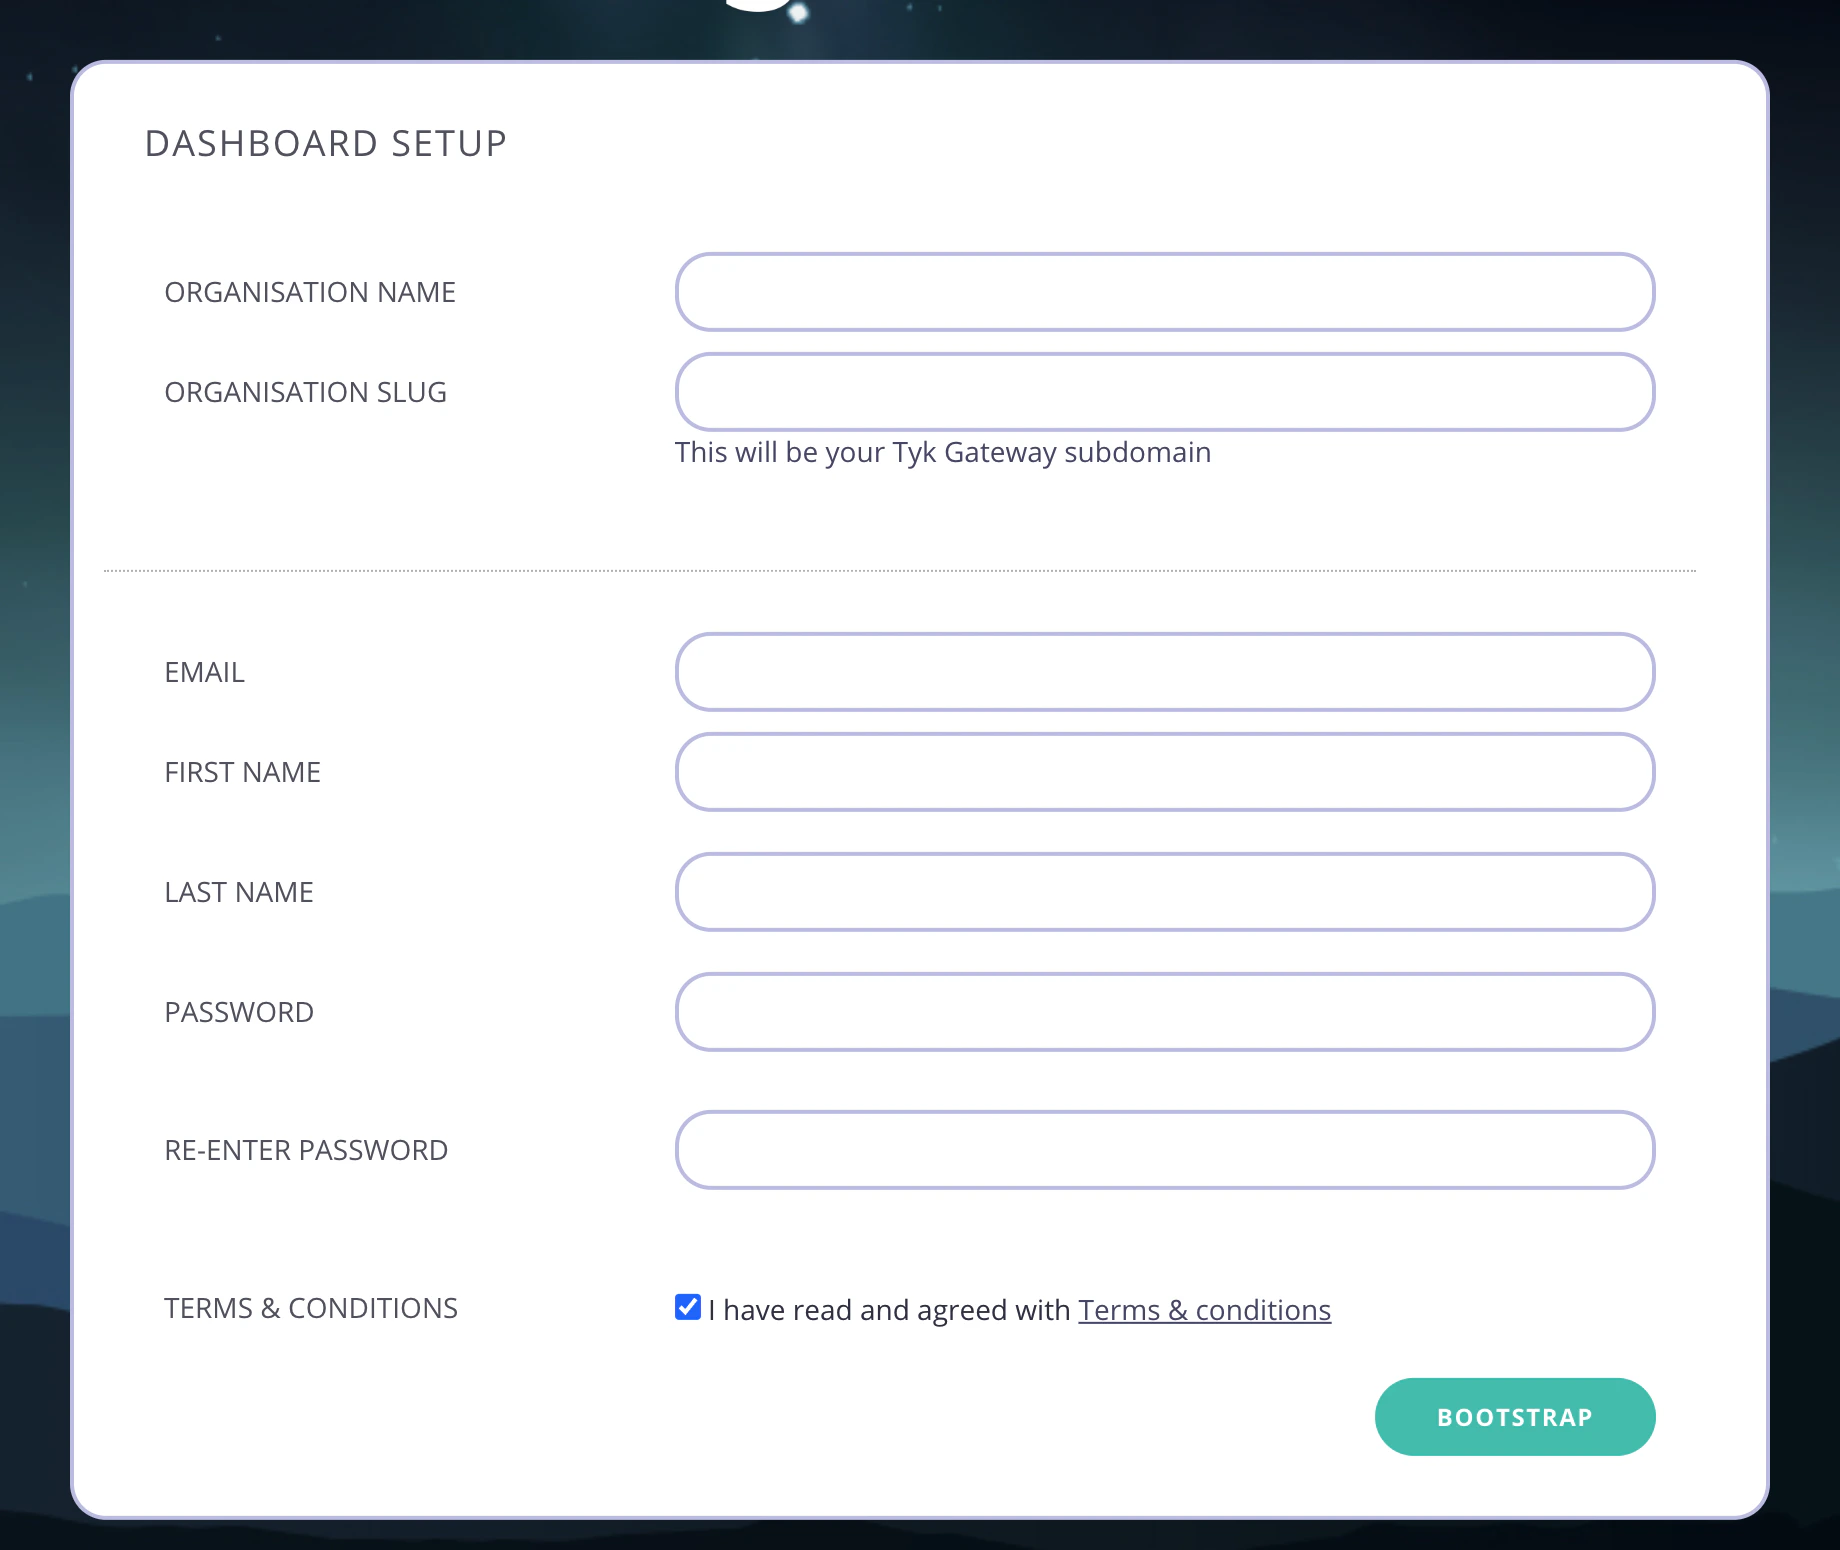Click the Tyk Gateway subdomain helper text
1840x1550 pixels.
point(942,452)
